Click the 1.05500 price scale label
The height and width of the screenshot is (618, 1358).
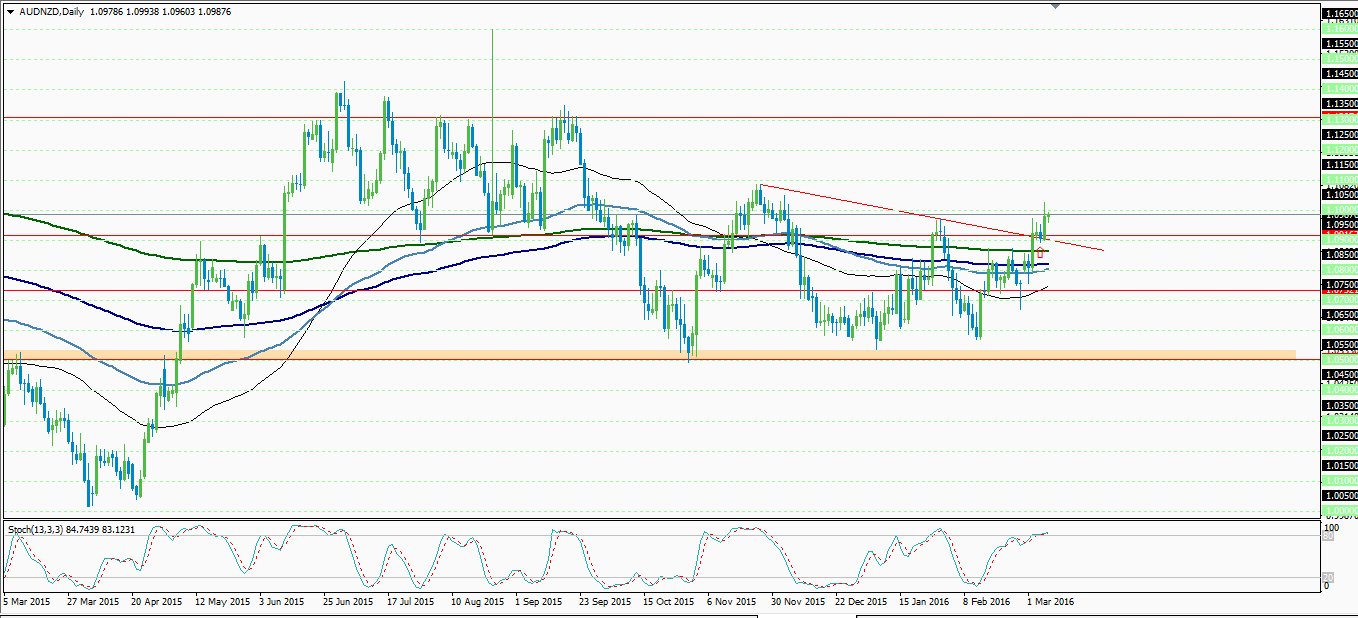[1340, 345]
